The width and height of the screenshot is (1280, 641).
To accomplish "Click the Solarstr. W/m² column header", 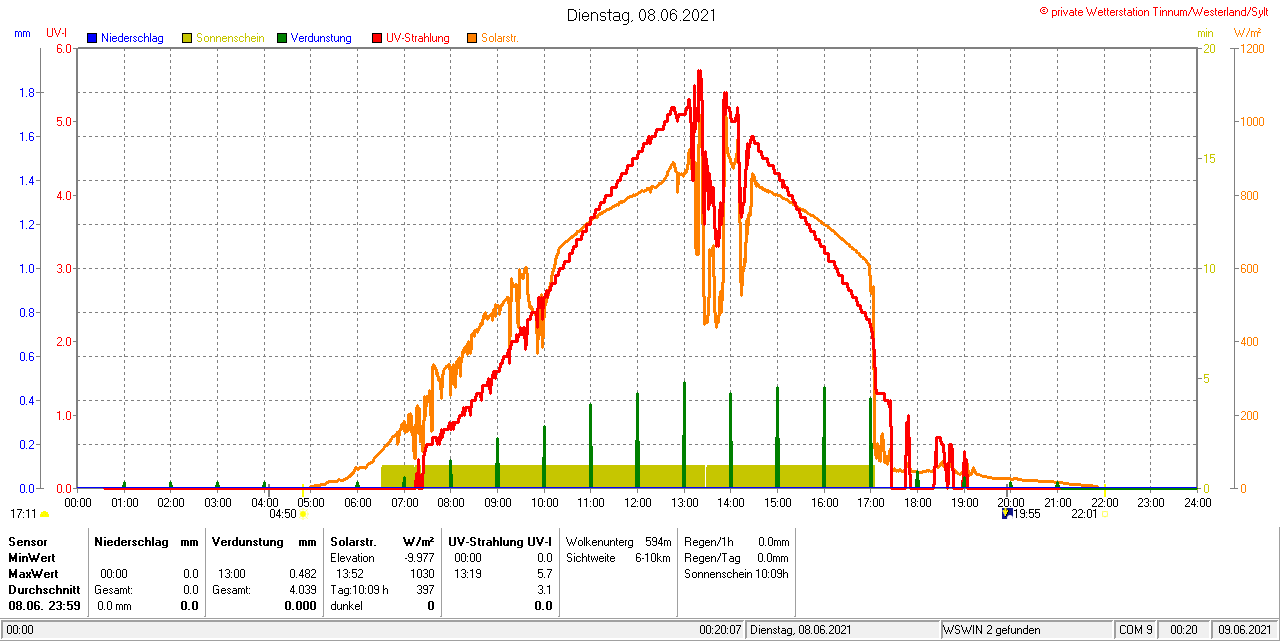I will pos(382,541).
